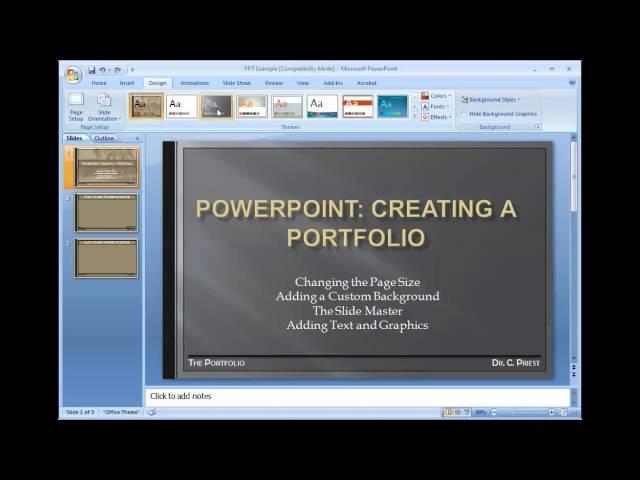Open the Slide Orientation dropdown
Viewport: 640px width, 480px height.
click(104, 107)
